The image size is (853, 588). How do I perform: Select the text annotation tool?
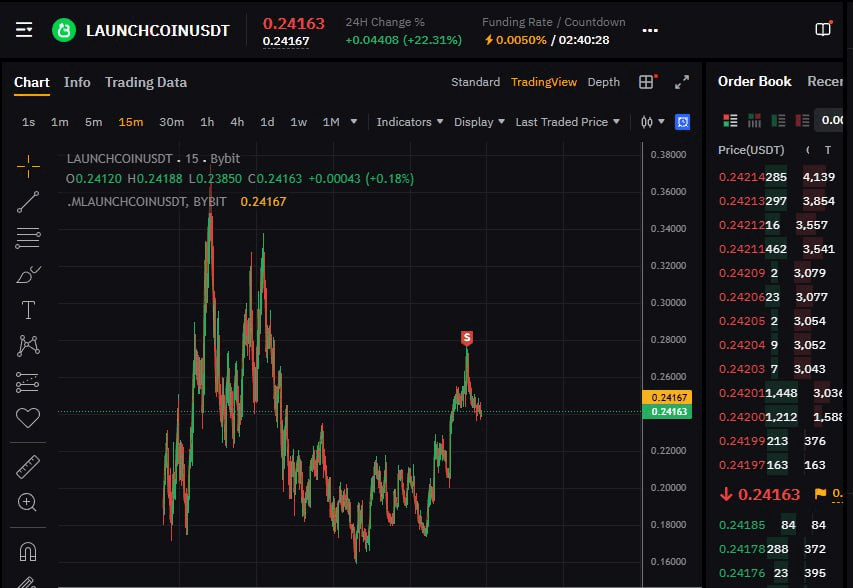28,310
